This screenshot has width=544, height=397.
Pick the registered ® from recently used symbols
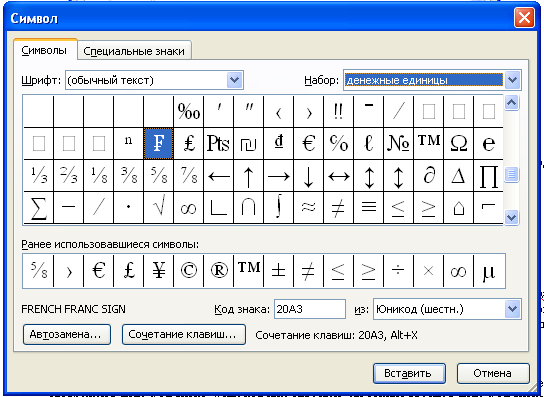[x=218, y=271]
